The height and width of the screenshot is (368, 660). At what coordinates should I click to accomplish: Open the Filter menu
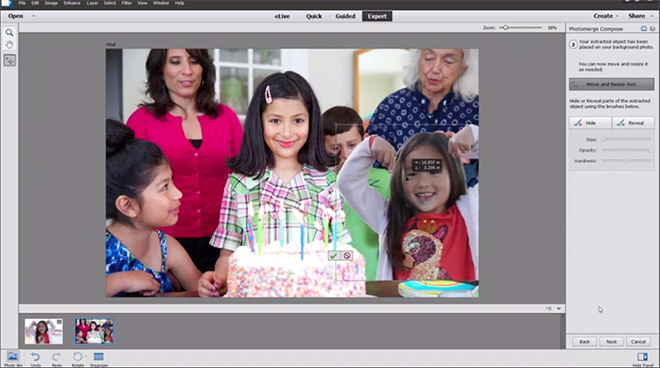coord(127,3)
